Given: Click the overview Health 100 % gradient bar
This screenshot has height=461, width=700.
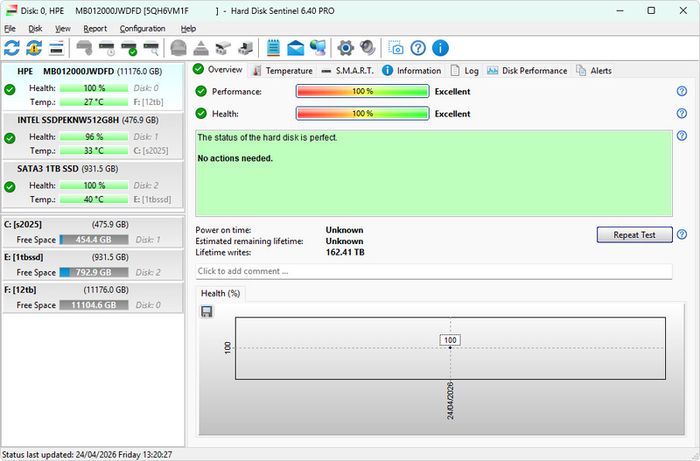Looking at the screenshot, I should (362, 113).
